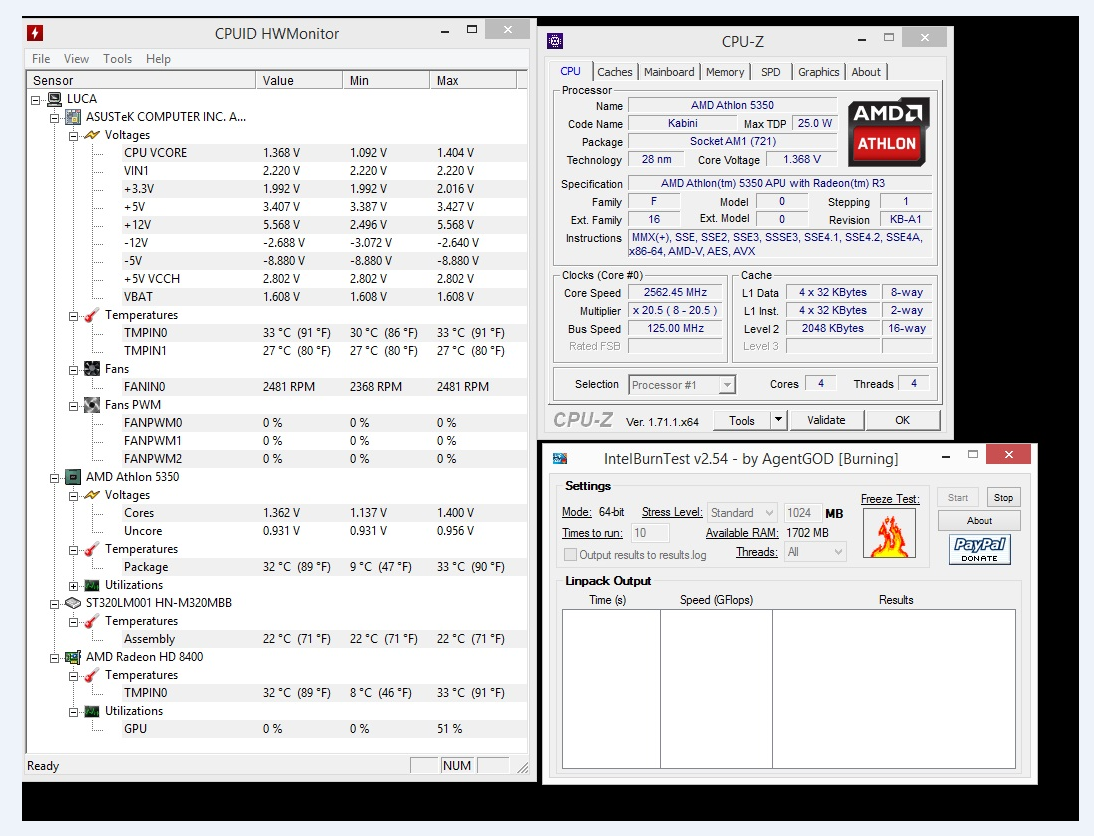Click the PayPal Donate button
This screenshot has width=1094, height=836.
point(980,549)
